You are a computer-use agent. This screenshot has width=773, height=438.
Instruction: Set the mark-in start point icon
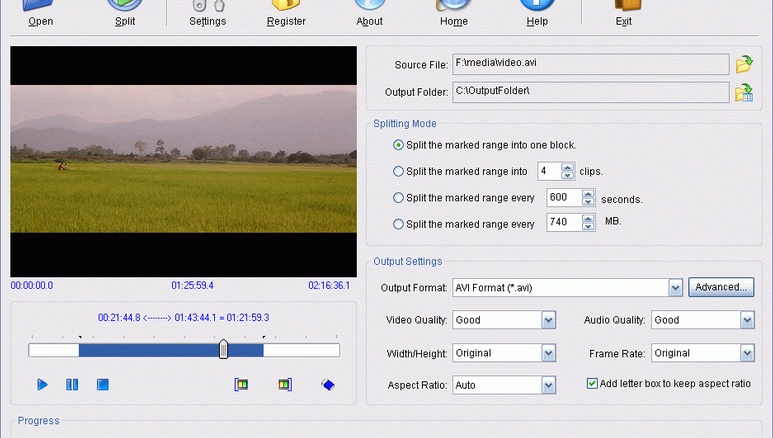[241, 384]
